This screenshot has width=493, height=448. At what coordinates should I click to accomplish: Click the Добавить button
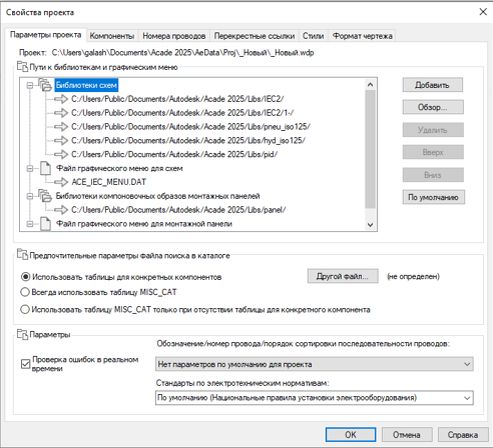pos(433,85)
